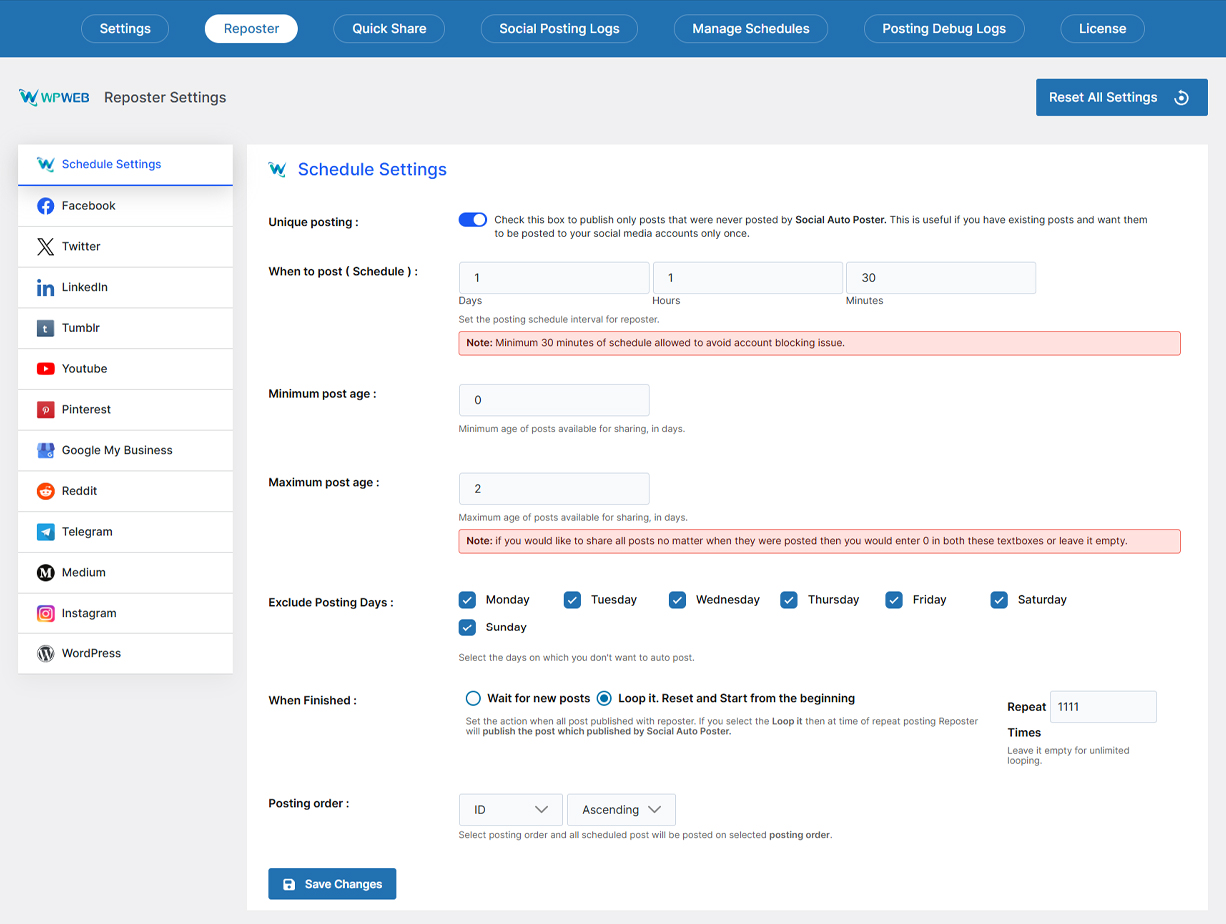
Task: Uncheck the Monday exclude checkbox
Action: click(467, 600)
